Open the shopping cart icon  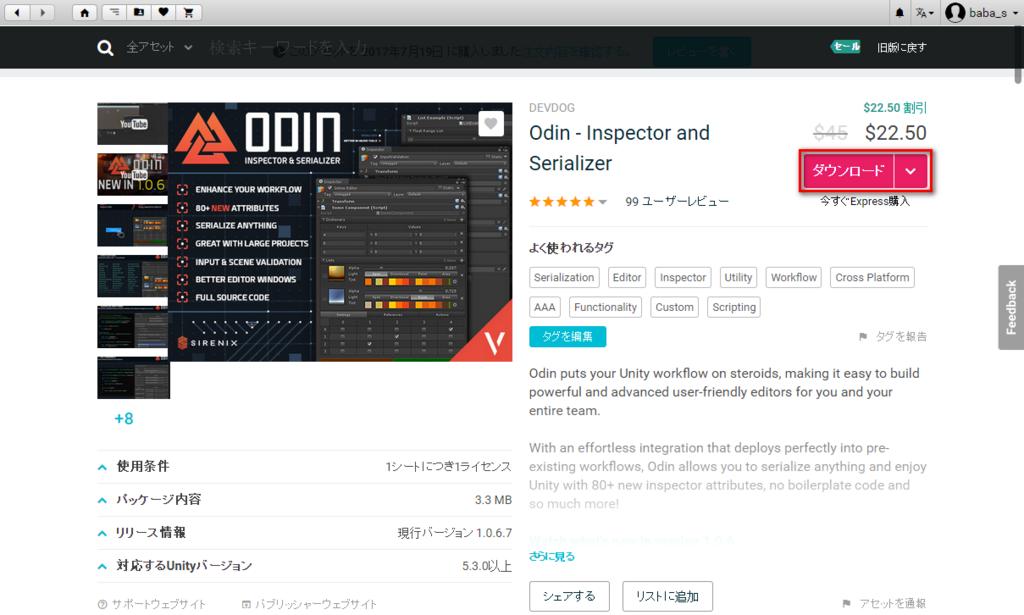click(x=188, y=12)
